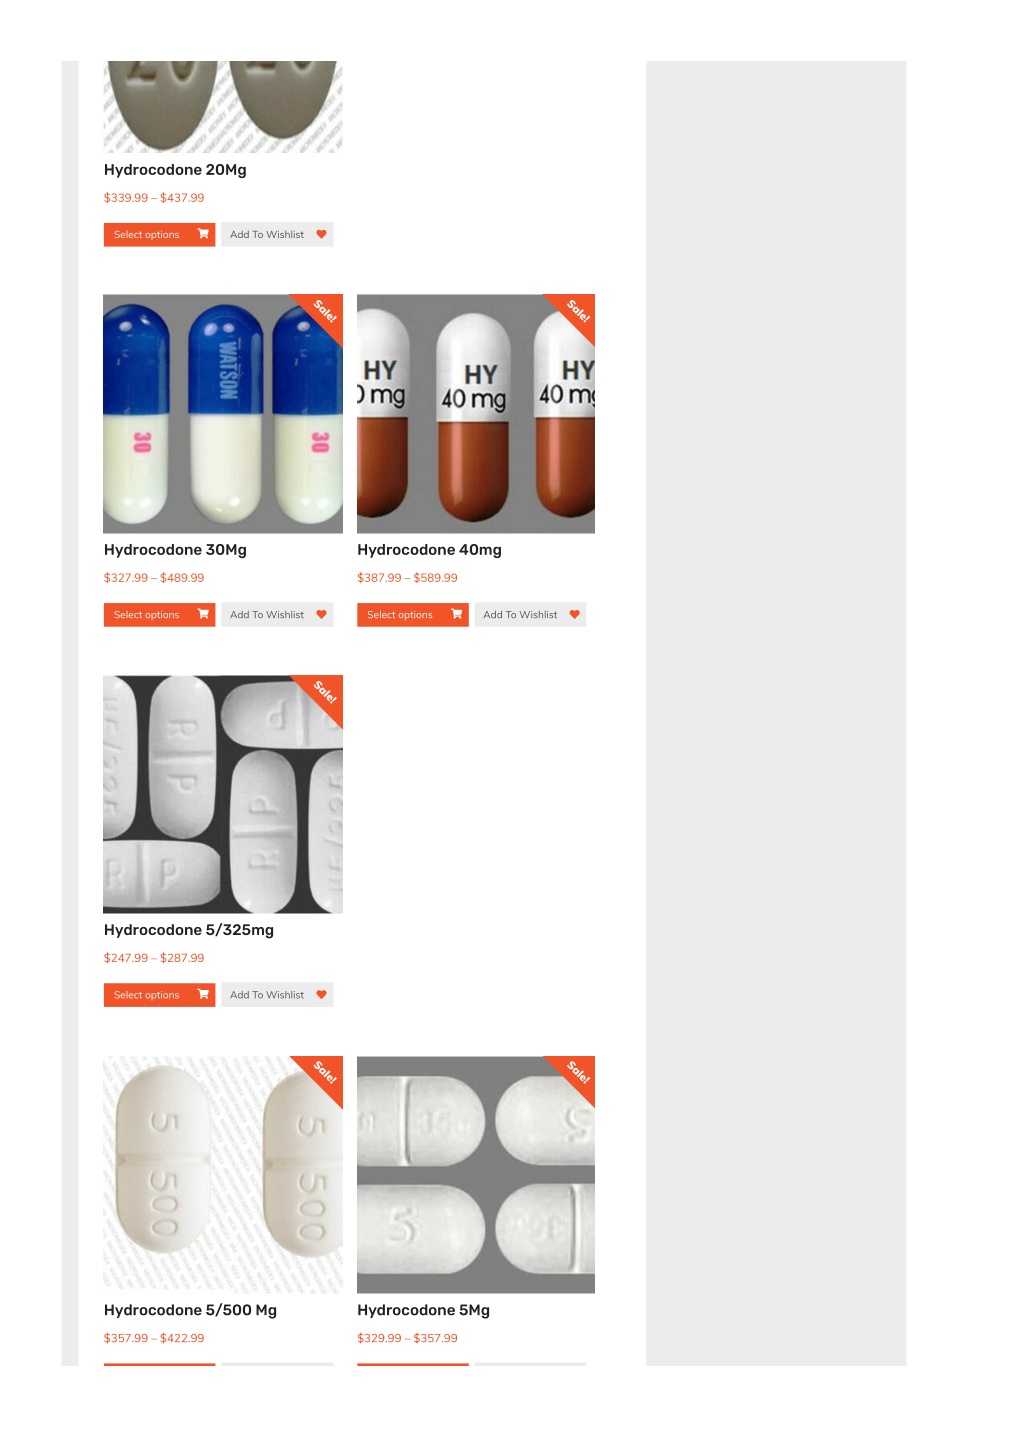Open the Hydrocodone 20Mg product title

point(175,170)
